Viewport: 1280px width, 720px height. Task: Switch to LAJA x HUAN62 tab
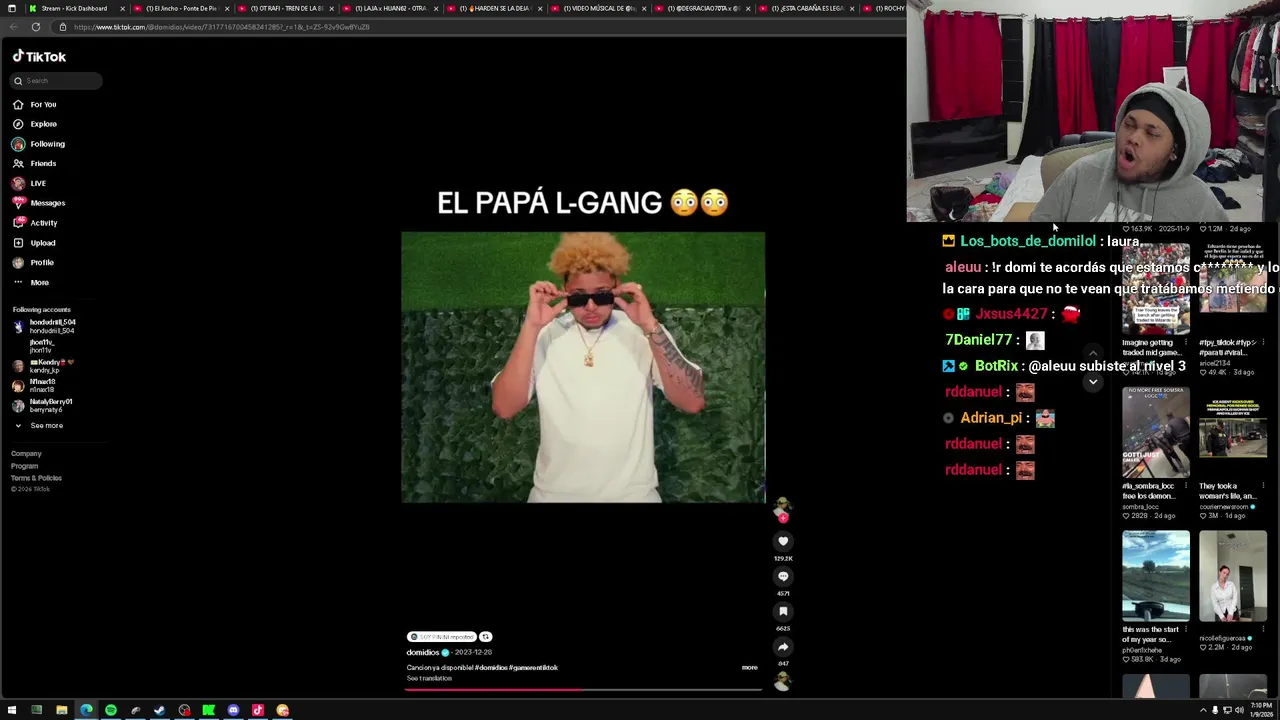[390, 8]
